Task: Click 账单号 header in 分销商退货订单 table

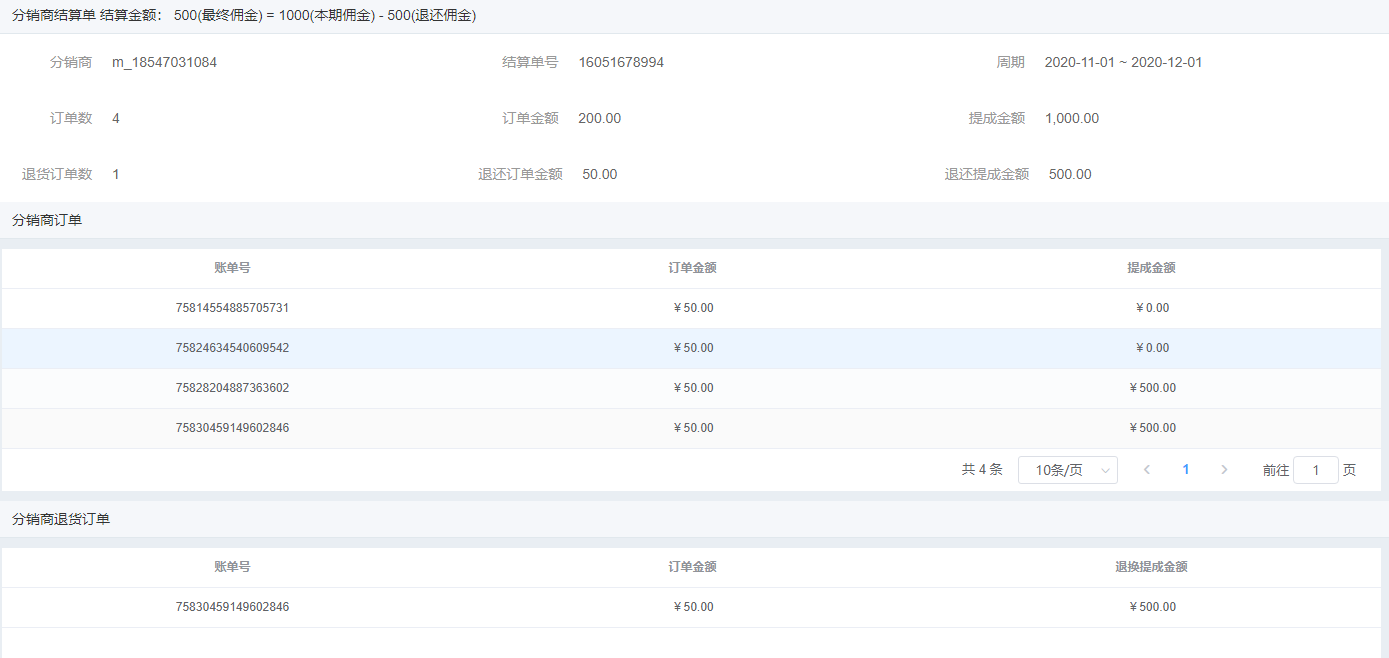Action: point(232,567)
